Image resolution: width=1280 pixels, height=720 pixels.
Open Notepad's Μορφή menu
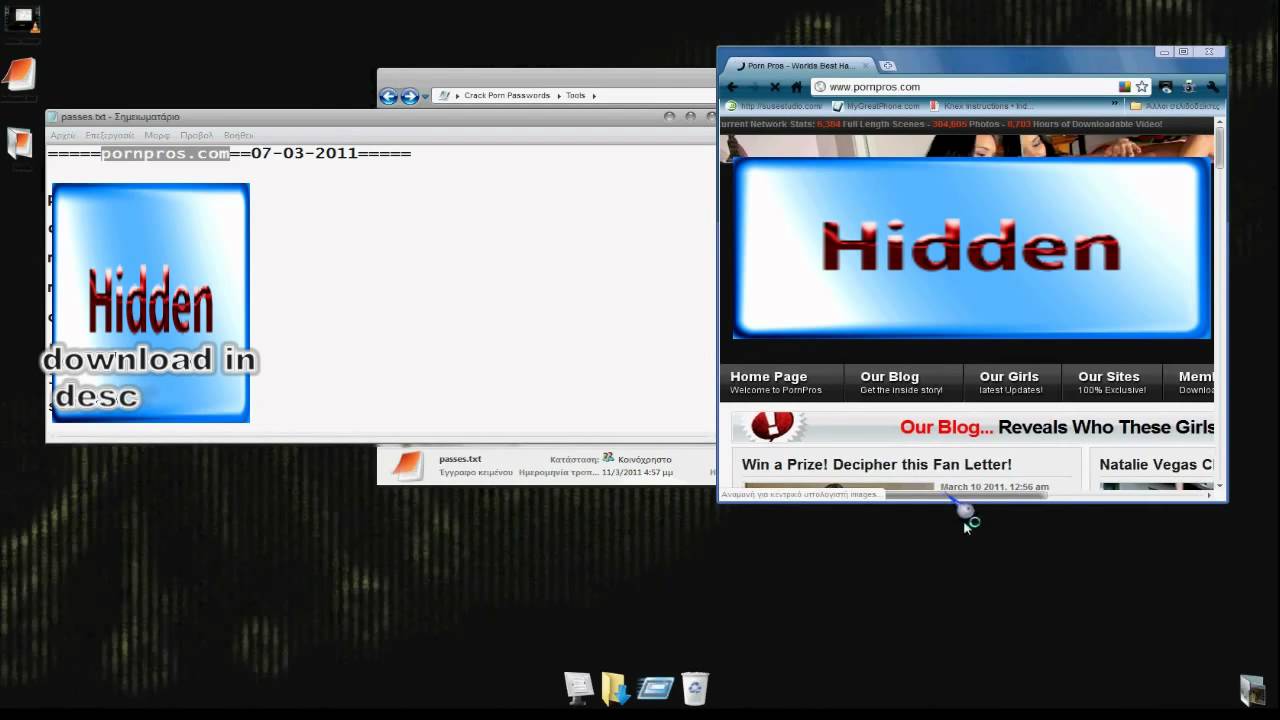pyautogui.click(x=157, y=135)
